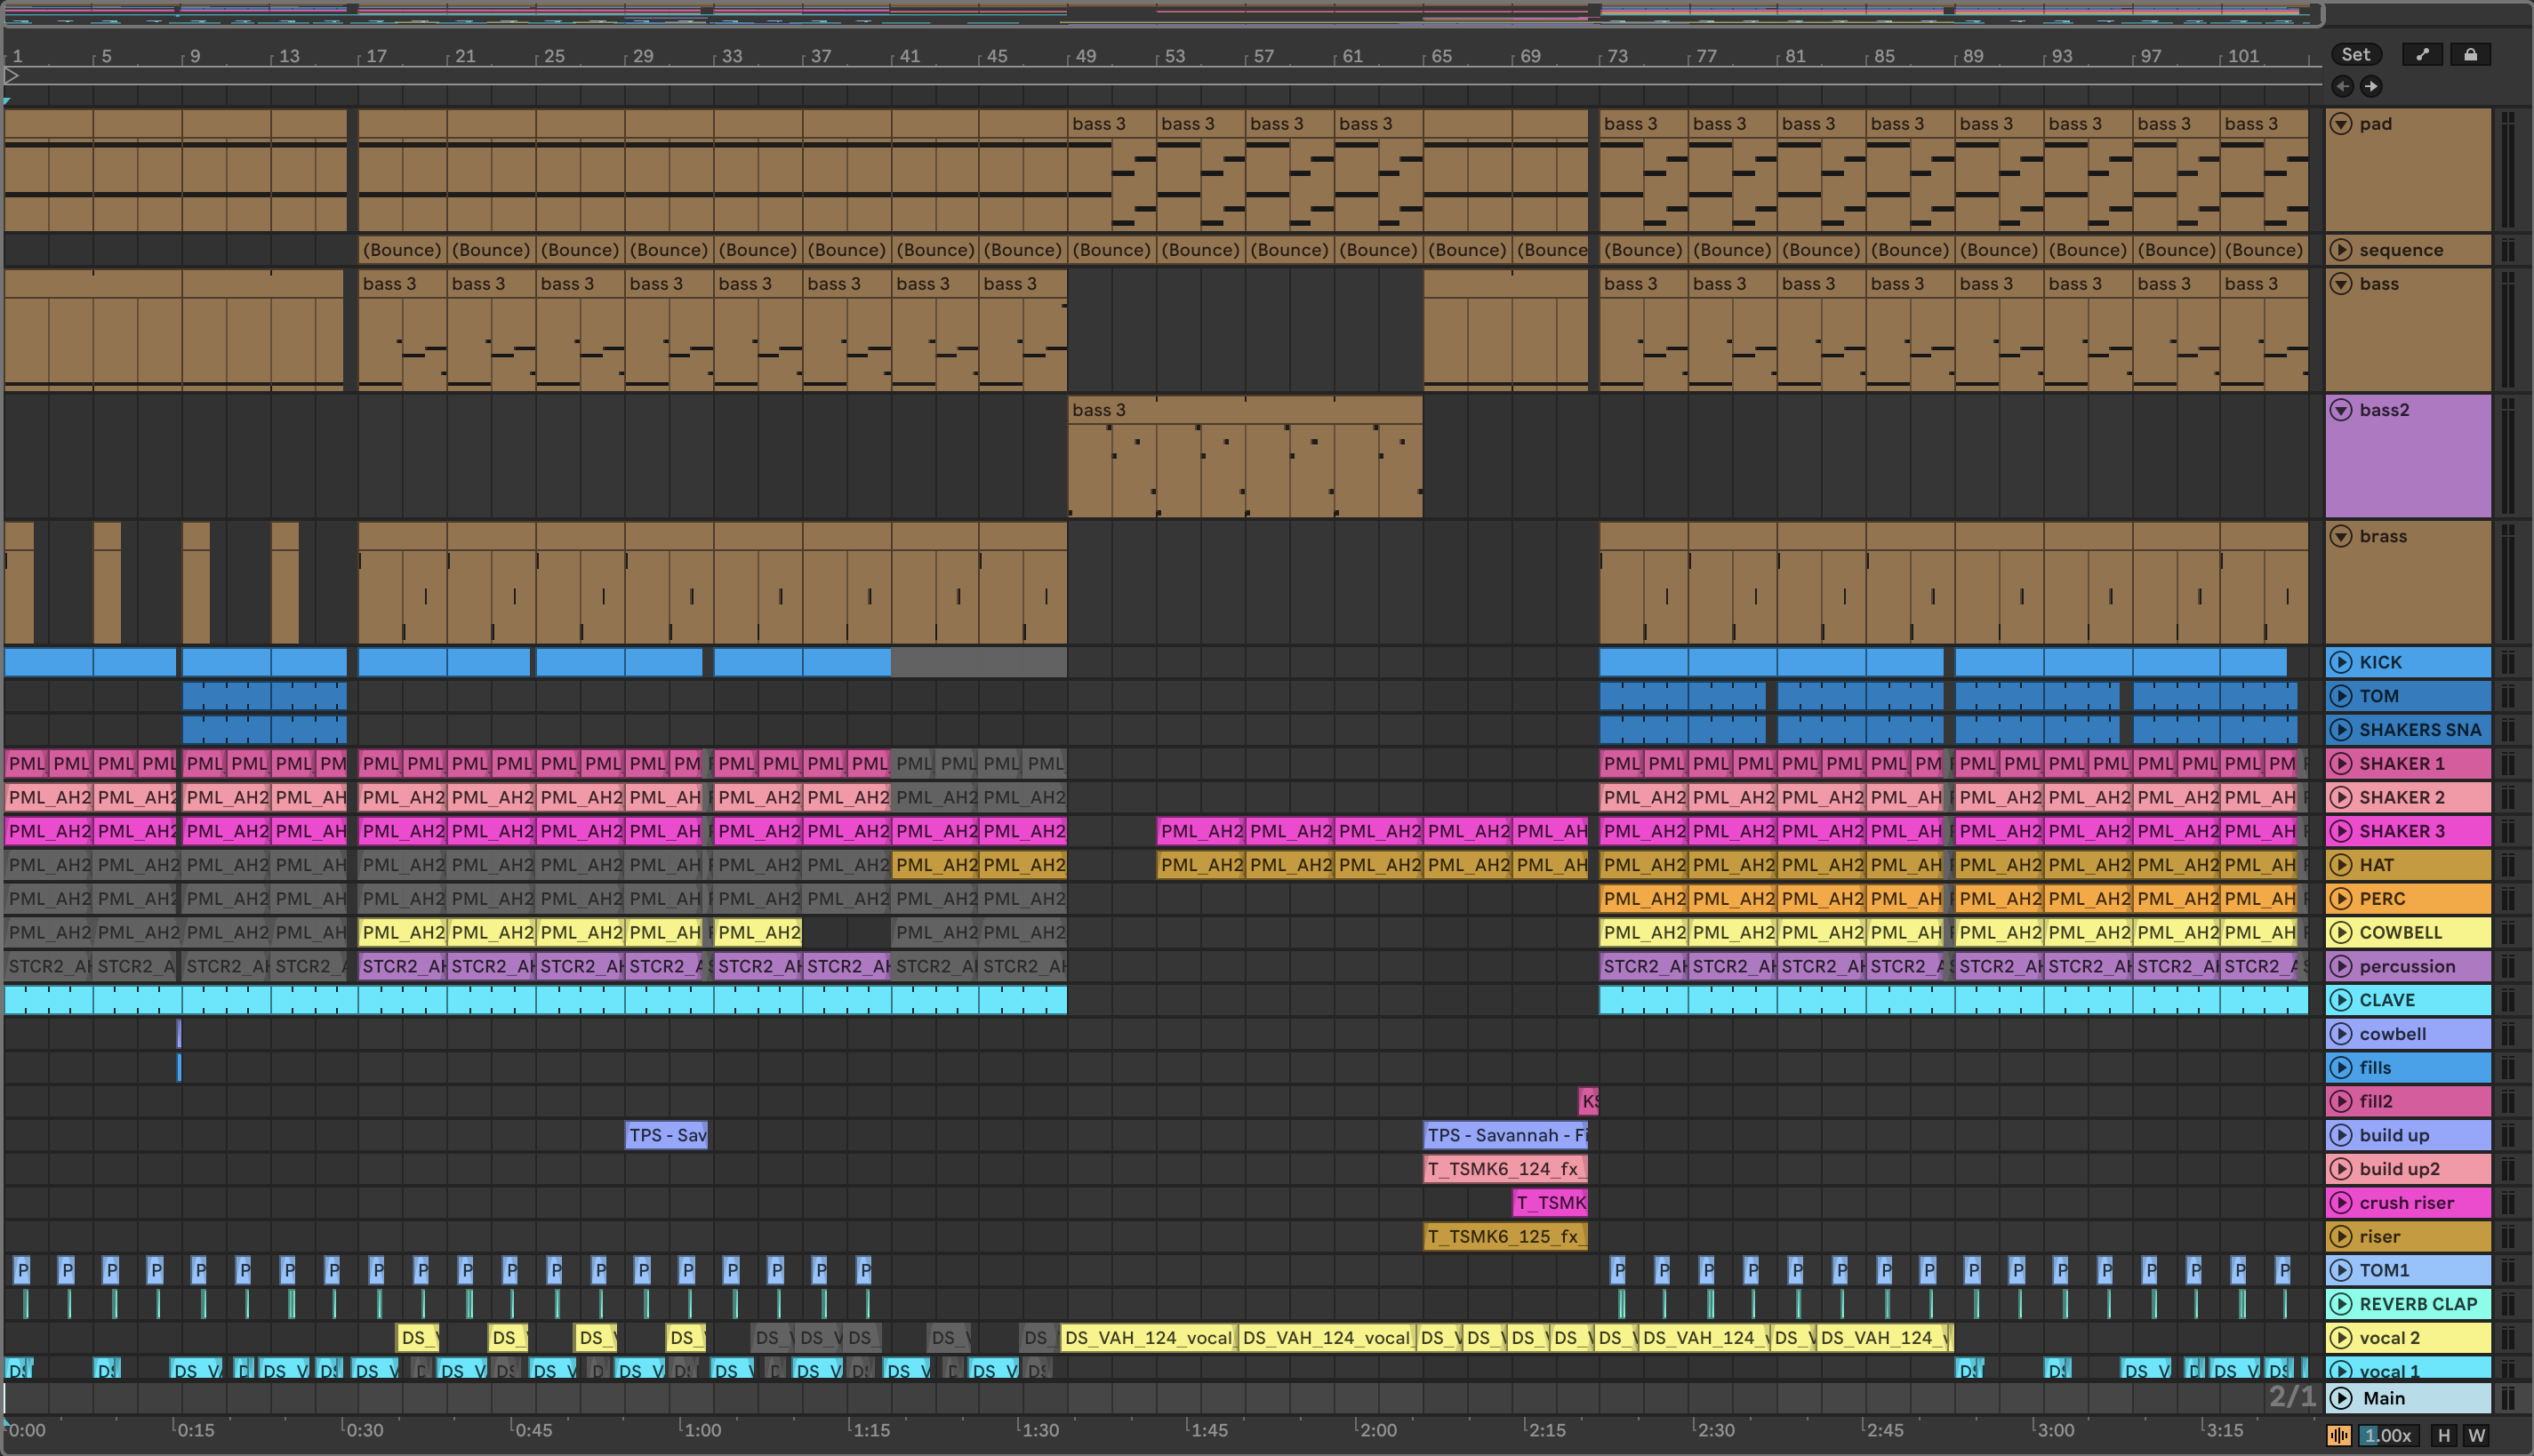Select the bass2 track header
The image size is (2534, 1456).
(2408, 456)
